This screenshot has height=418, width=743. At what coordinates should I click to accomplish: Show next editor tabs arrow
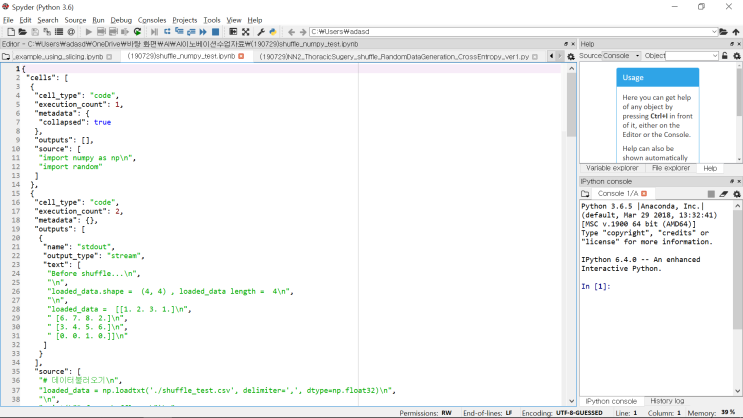(559, 56)
